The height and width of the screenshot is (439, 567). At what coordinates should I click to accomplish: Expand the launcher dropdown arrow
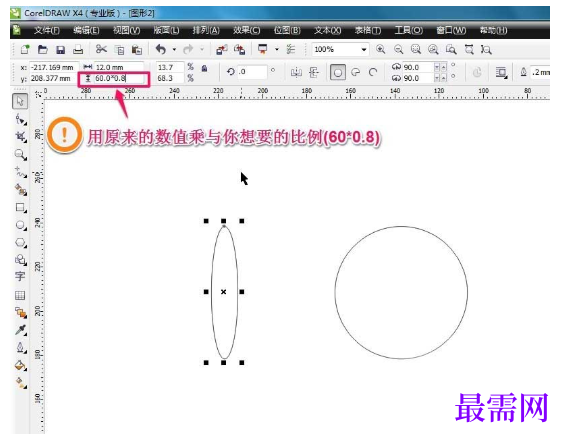[x=277, y=49]
